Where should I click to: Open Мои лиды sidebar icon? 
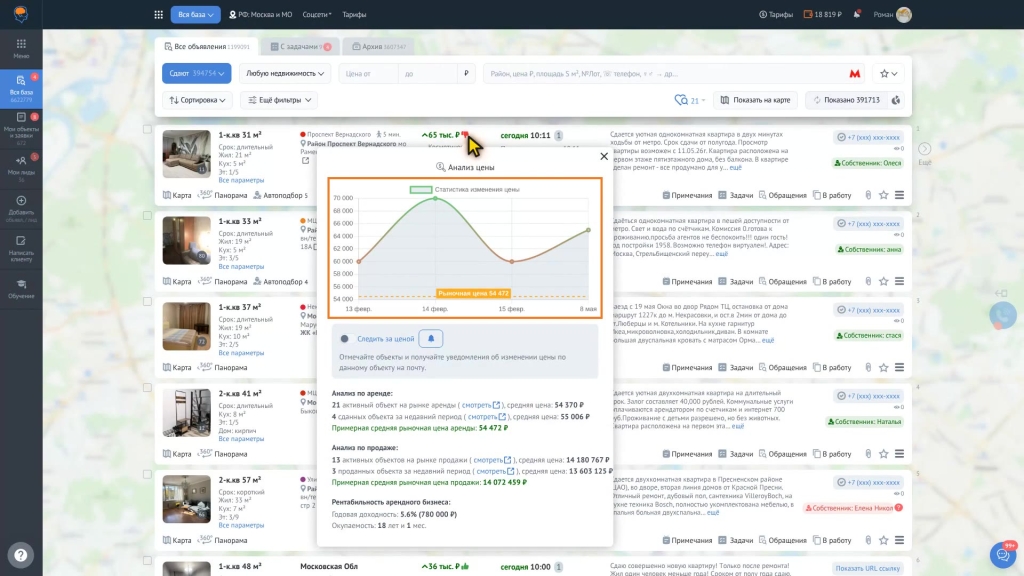point(21,167)
